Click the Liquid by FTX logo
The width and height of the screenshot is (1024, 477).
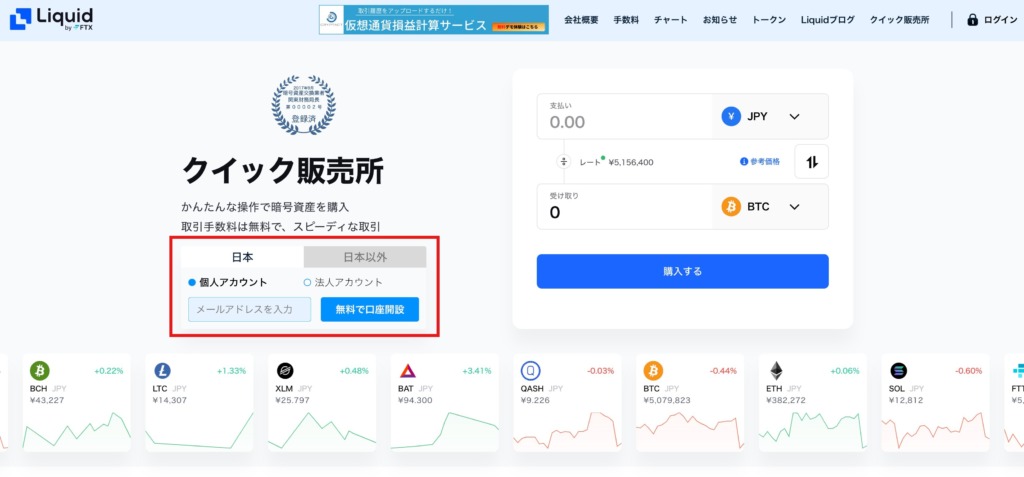click(x=51, y=20)
